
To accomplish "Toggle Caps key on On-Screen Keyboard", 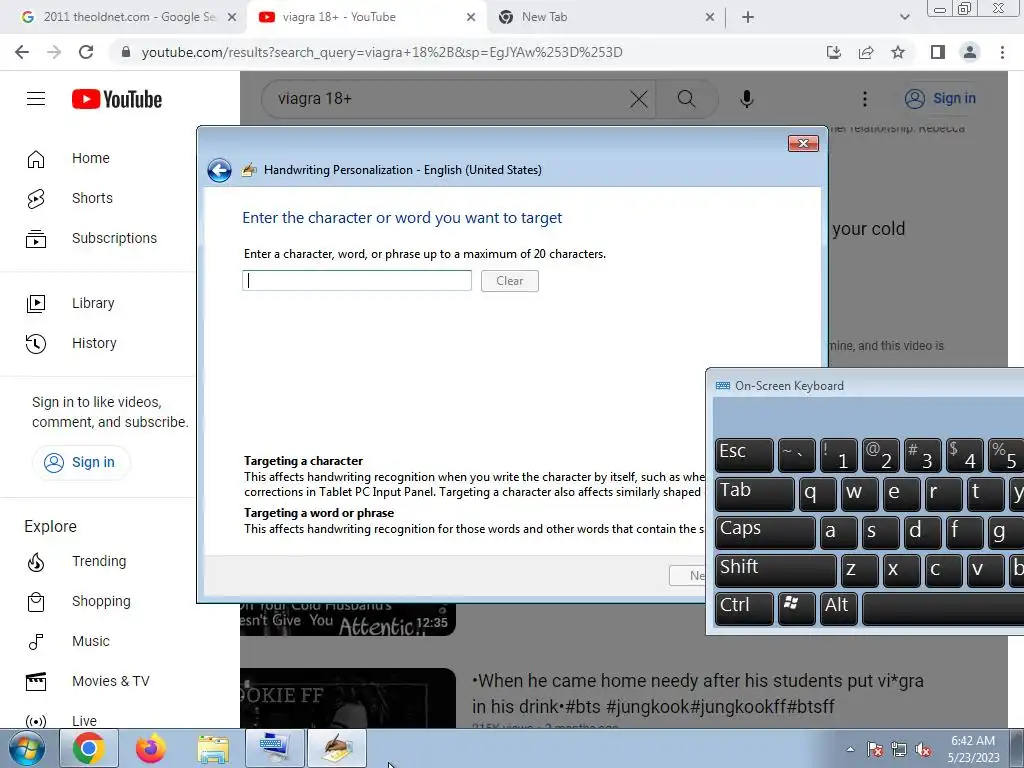I will [765, 532].
